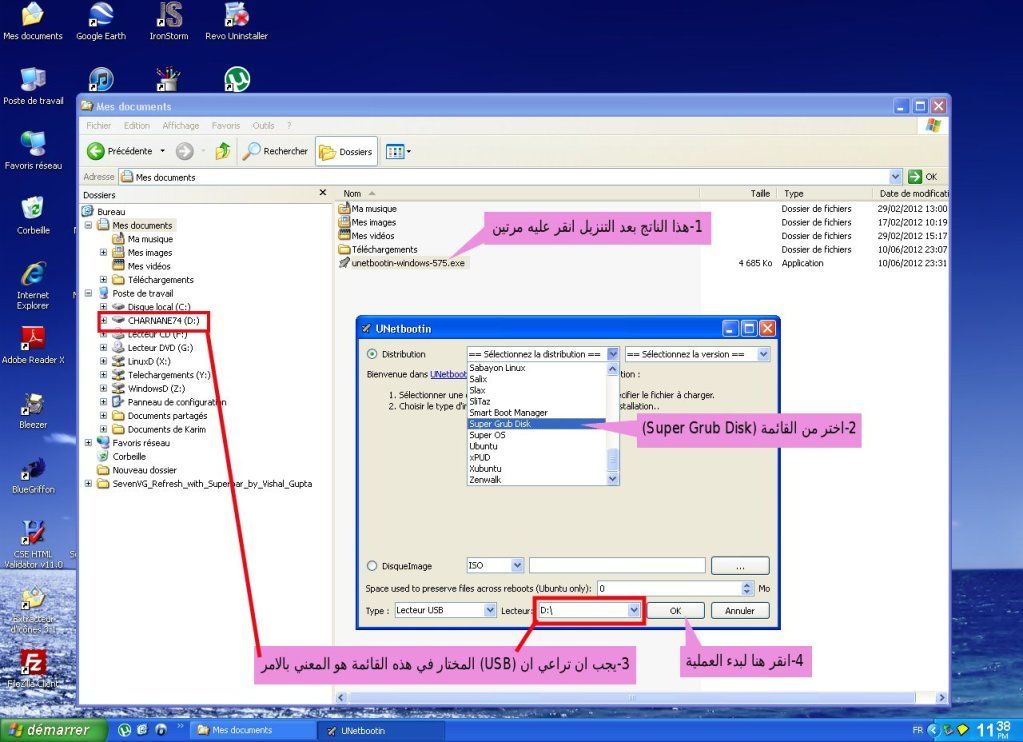The image size is (1023, 742).
Task: Open the views (Affichage) toolbar dropdown
Action: (x=398, y=151)
